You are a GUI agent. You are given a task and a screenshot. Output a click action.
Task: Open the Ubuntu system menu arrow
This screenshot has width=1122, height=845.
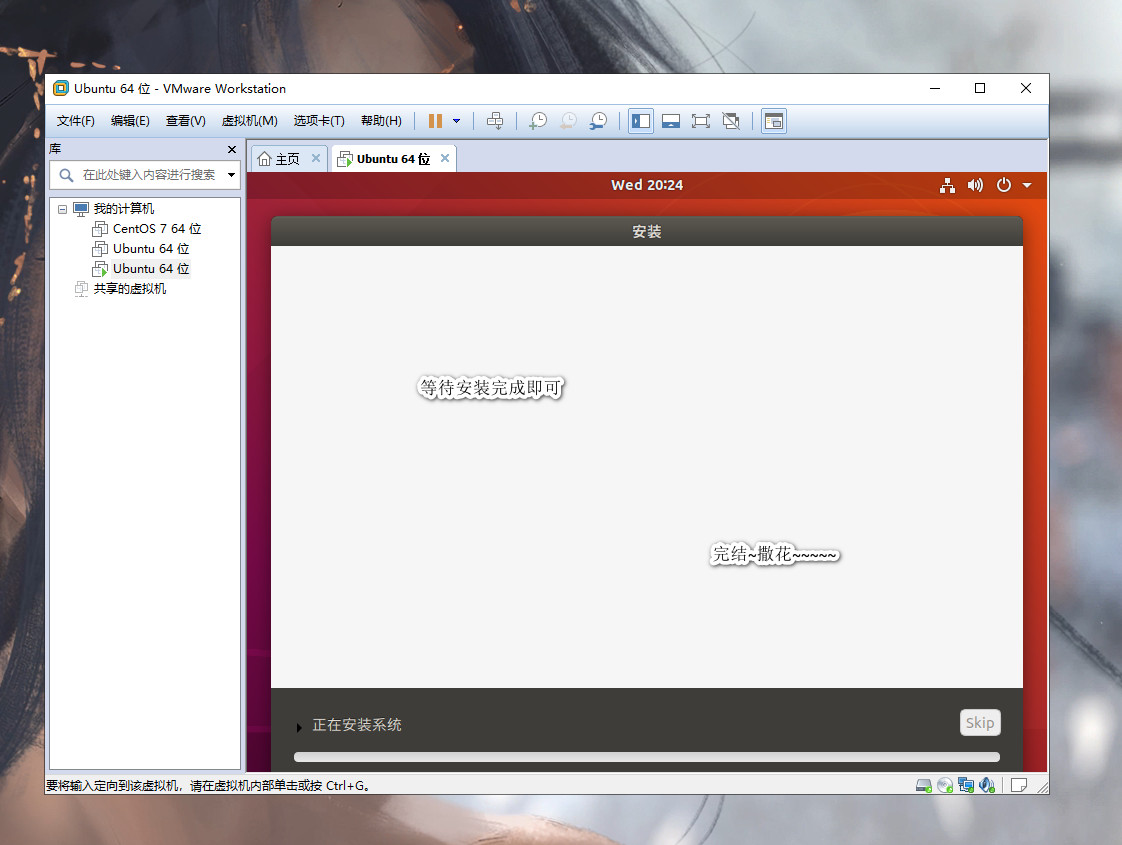[x=1028, y=185]
